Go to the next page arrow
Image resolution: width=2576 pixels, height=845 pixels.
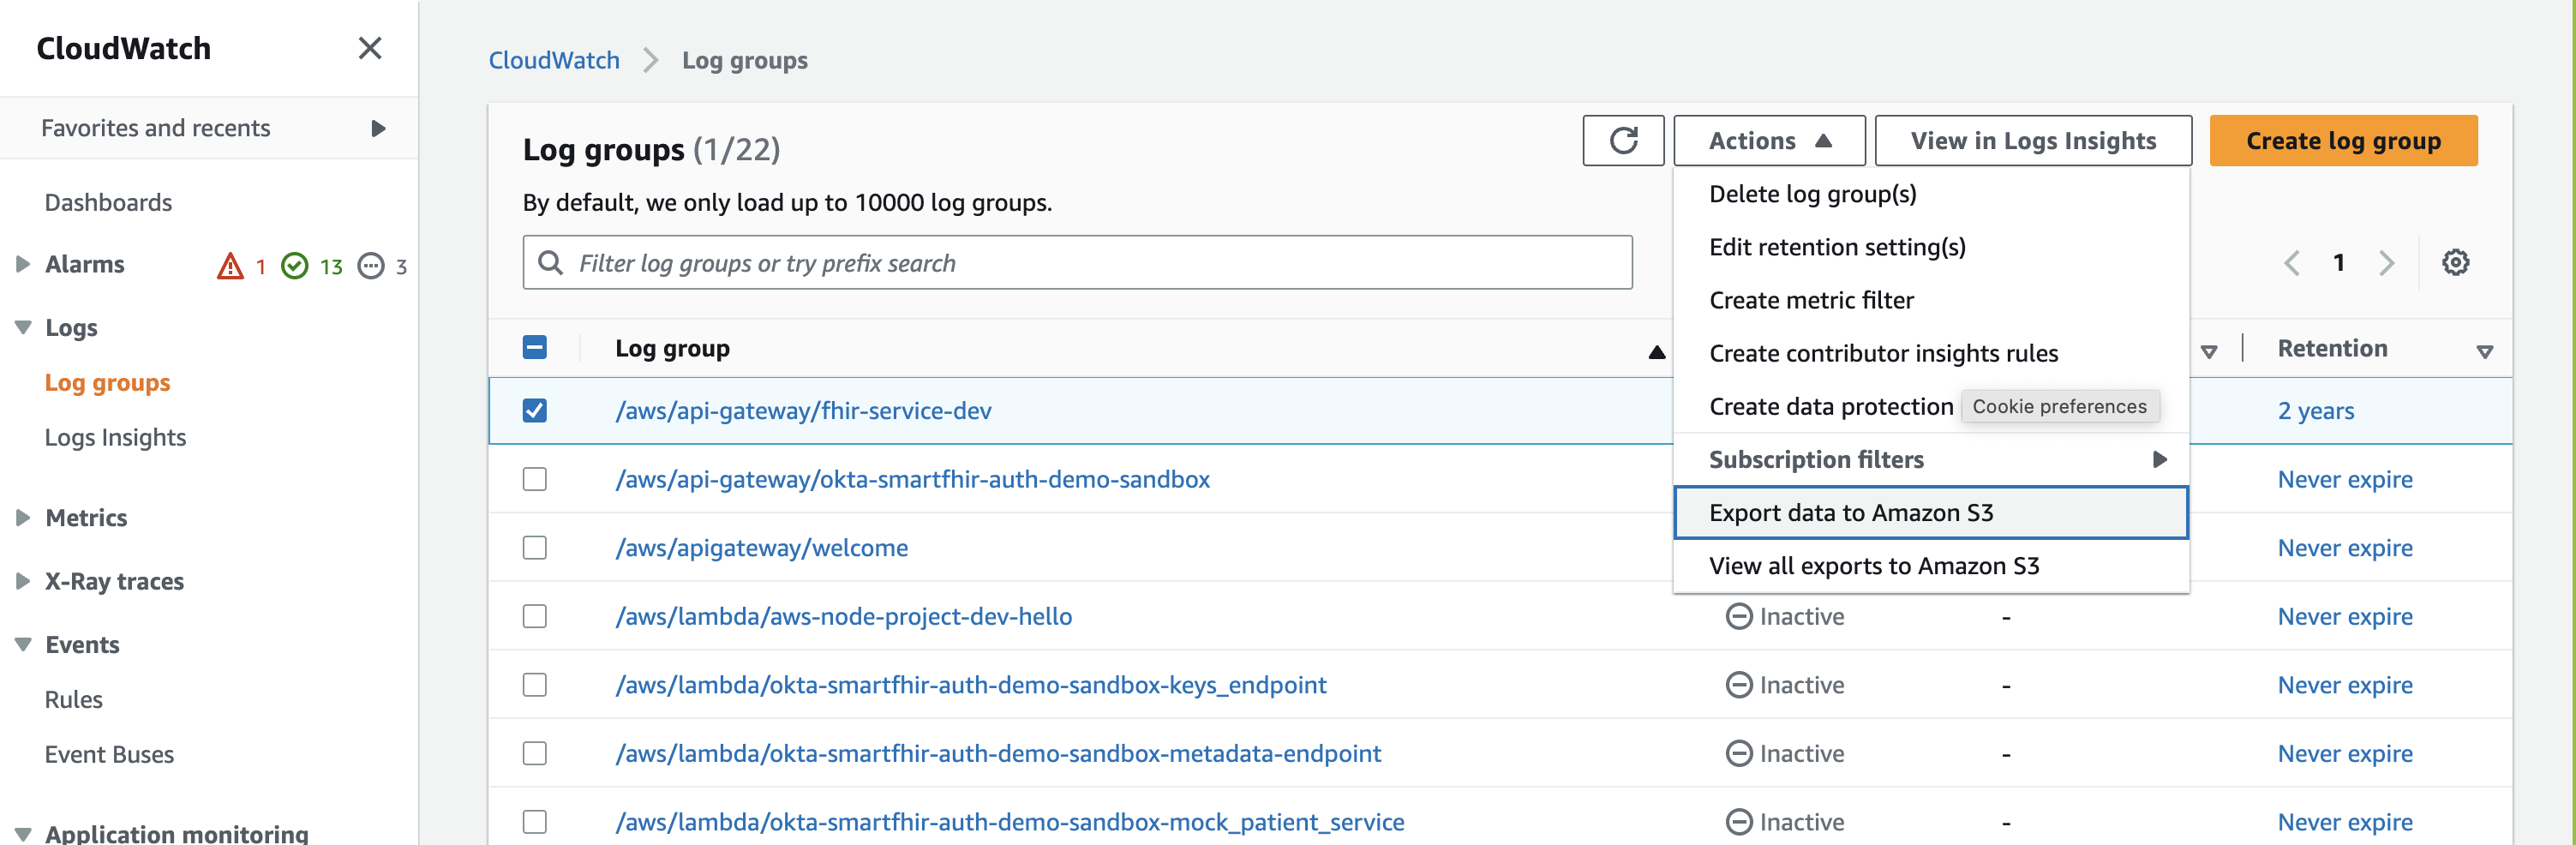tap(2387, 263)
